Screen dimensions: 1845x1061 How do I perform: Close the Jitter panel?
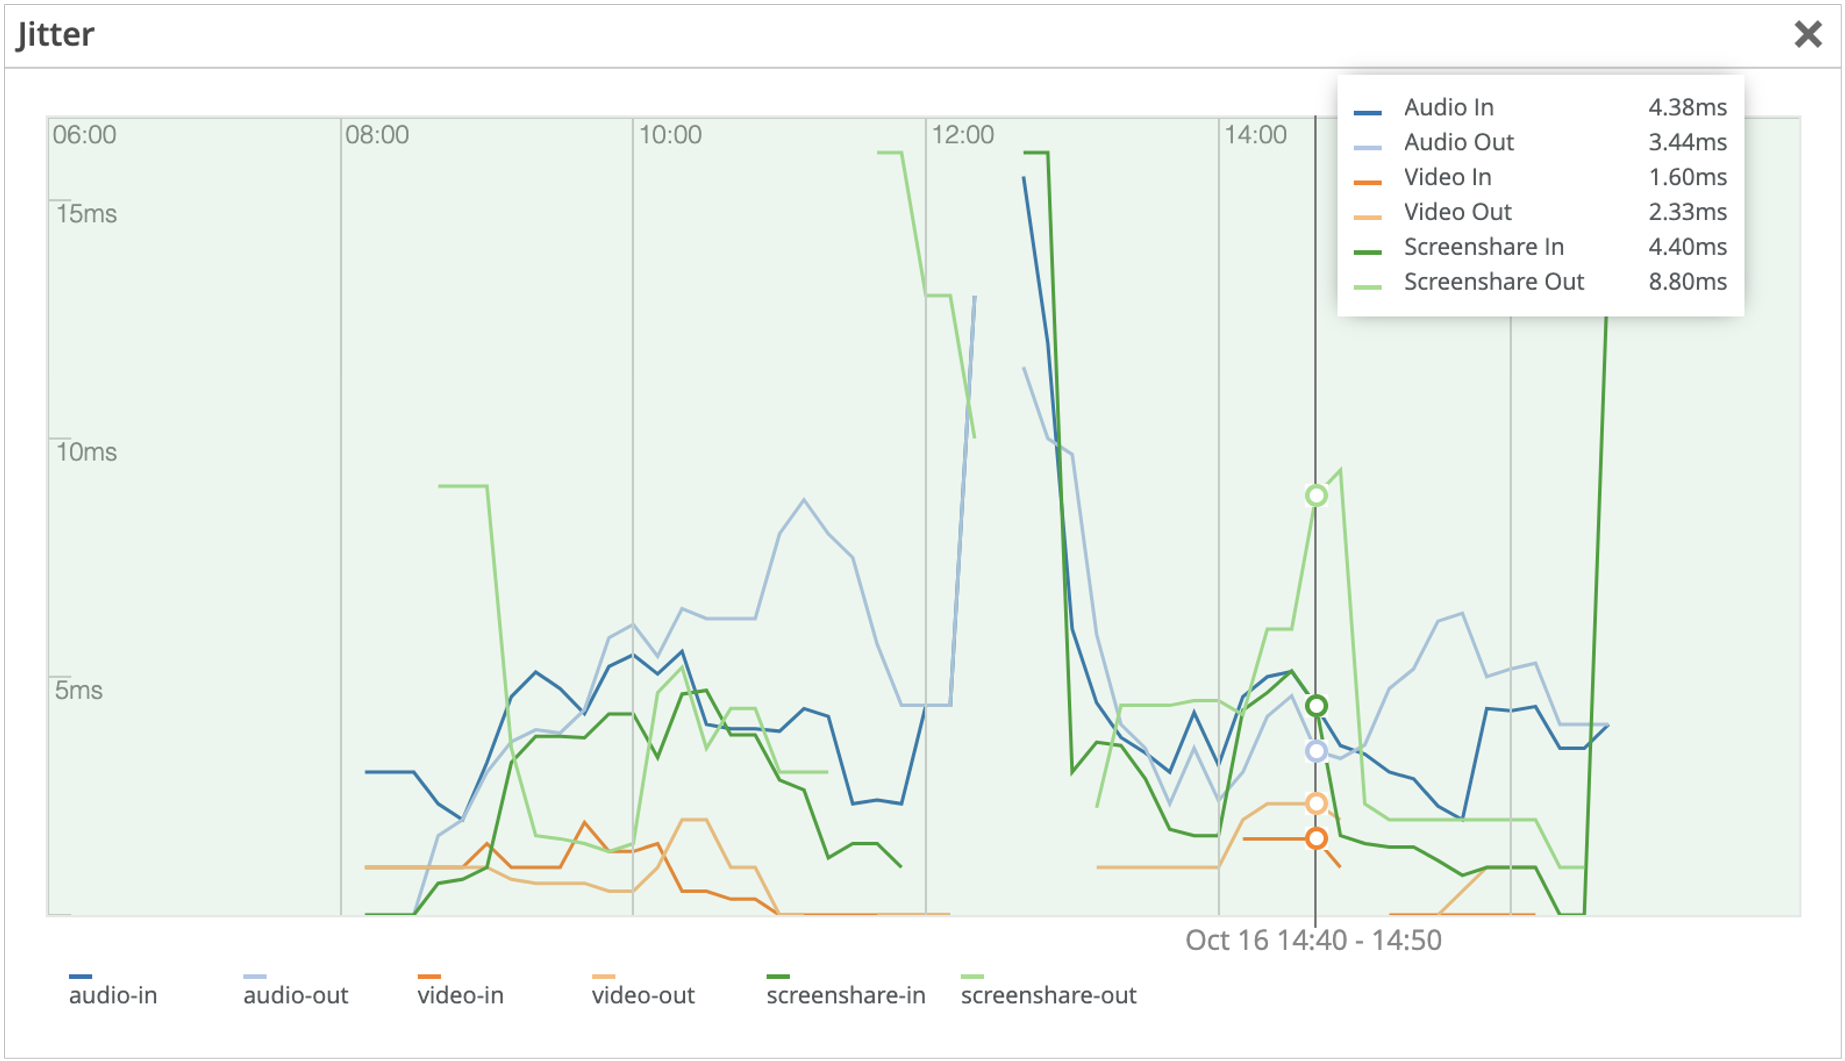click(1807, 35)
